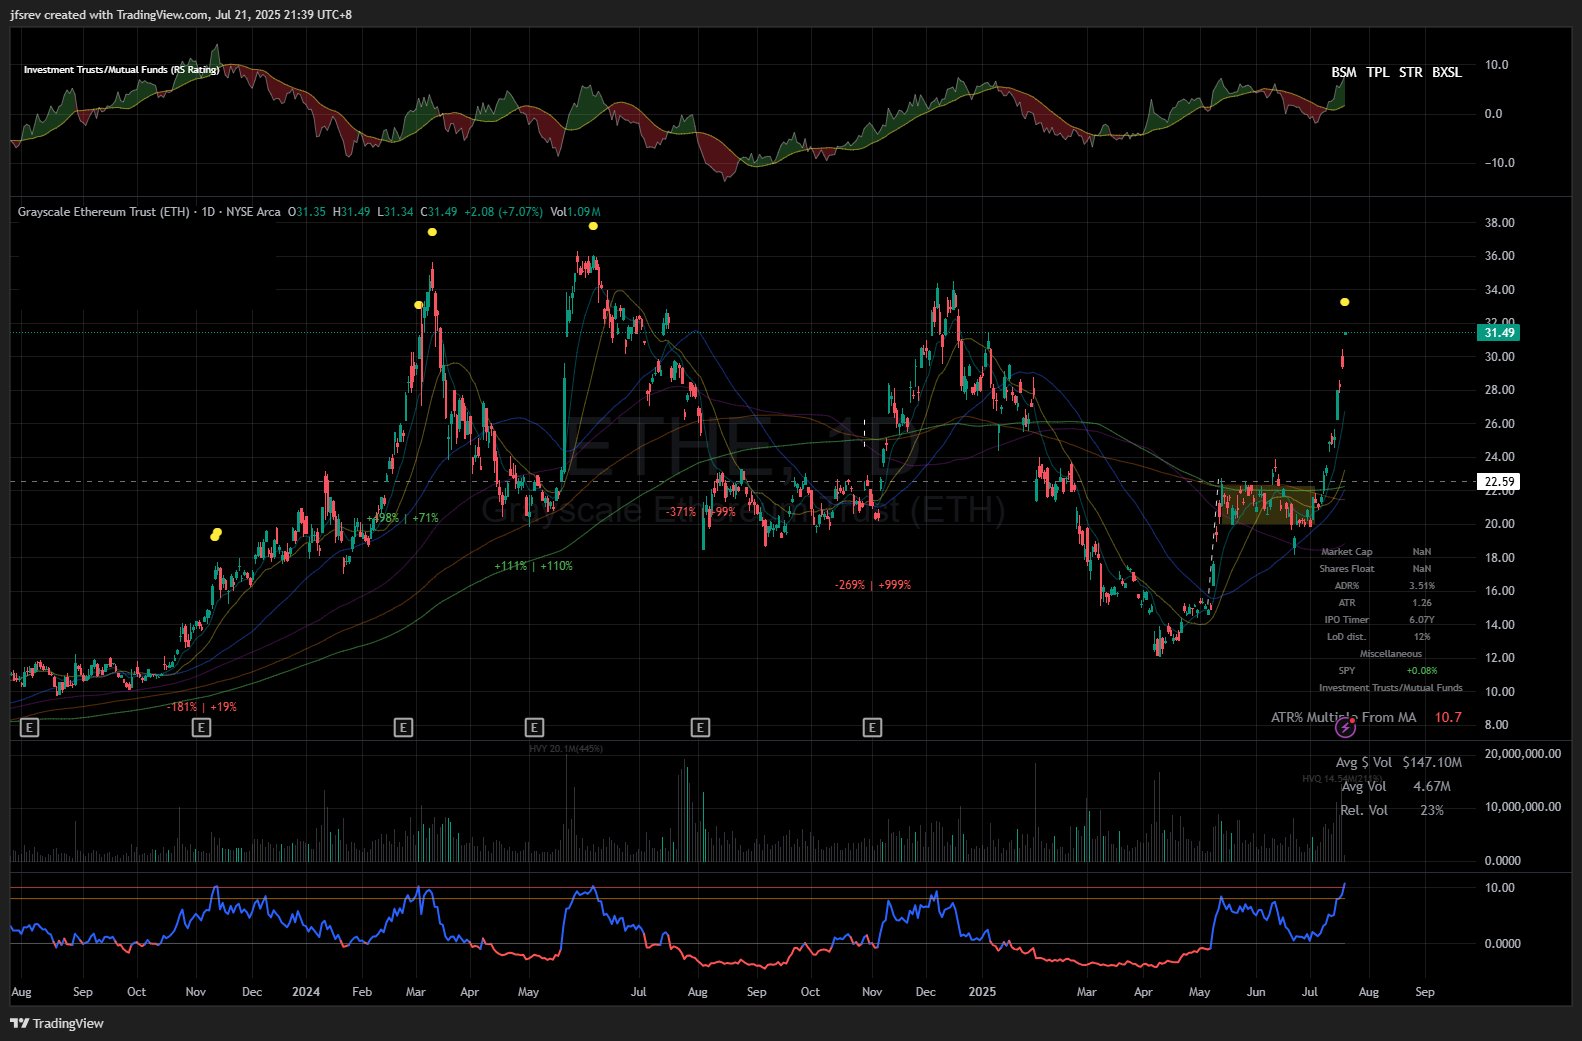This screenshot has height=1041, width=1582.
Task: Click the purple lightning bolt icon
Action: (1346, 728)
